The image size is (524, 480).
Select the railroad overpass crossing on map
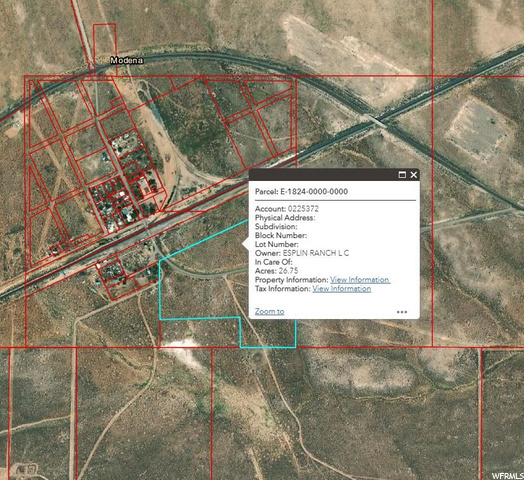378,121
